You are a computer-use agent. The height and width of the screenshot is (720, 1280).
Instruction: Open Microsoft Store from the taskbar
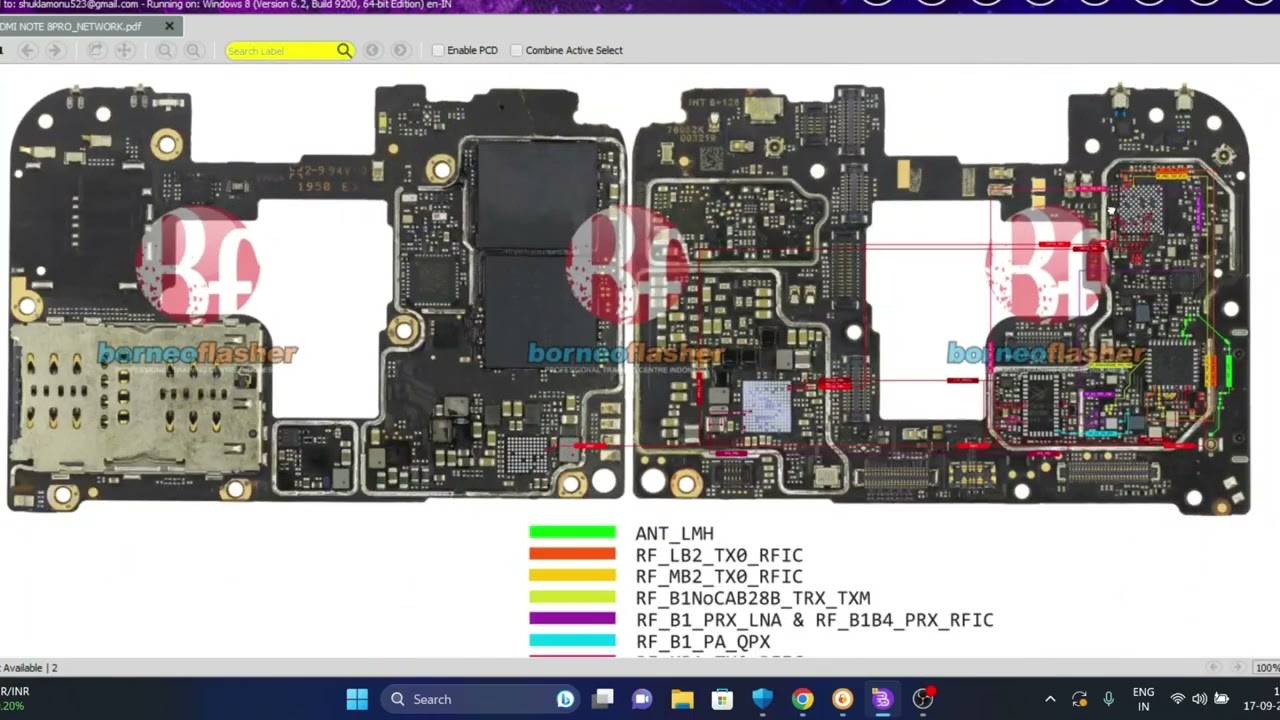(722, 699)
